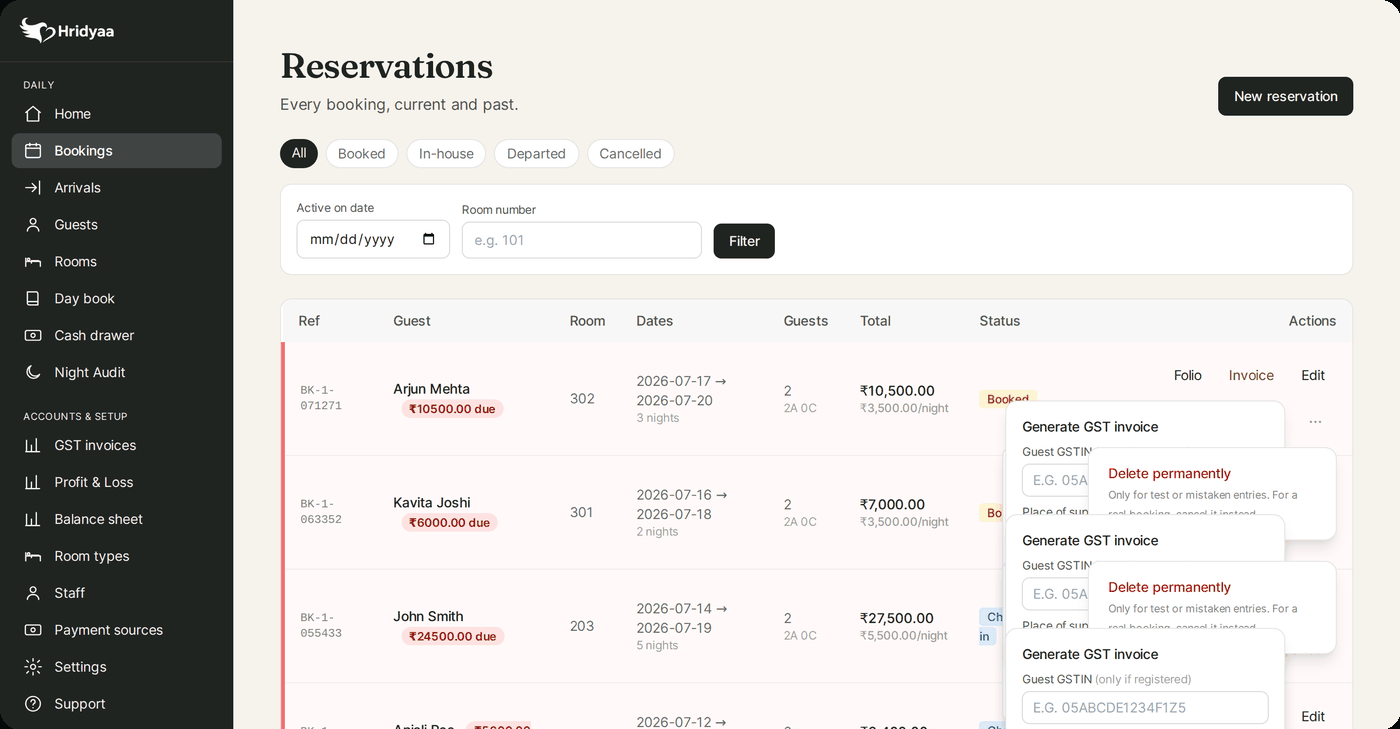Viewport: 1400px width, 729px height.
Task: Click the GST invoices chart icon
Action: pyautogui.click(x=33, y=446)
